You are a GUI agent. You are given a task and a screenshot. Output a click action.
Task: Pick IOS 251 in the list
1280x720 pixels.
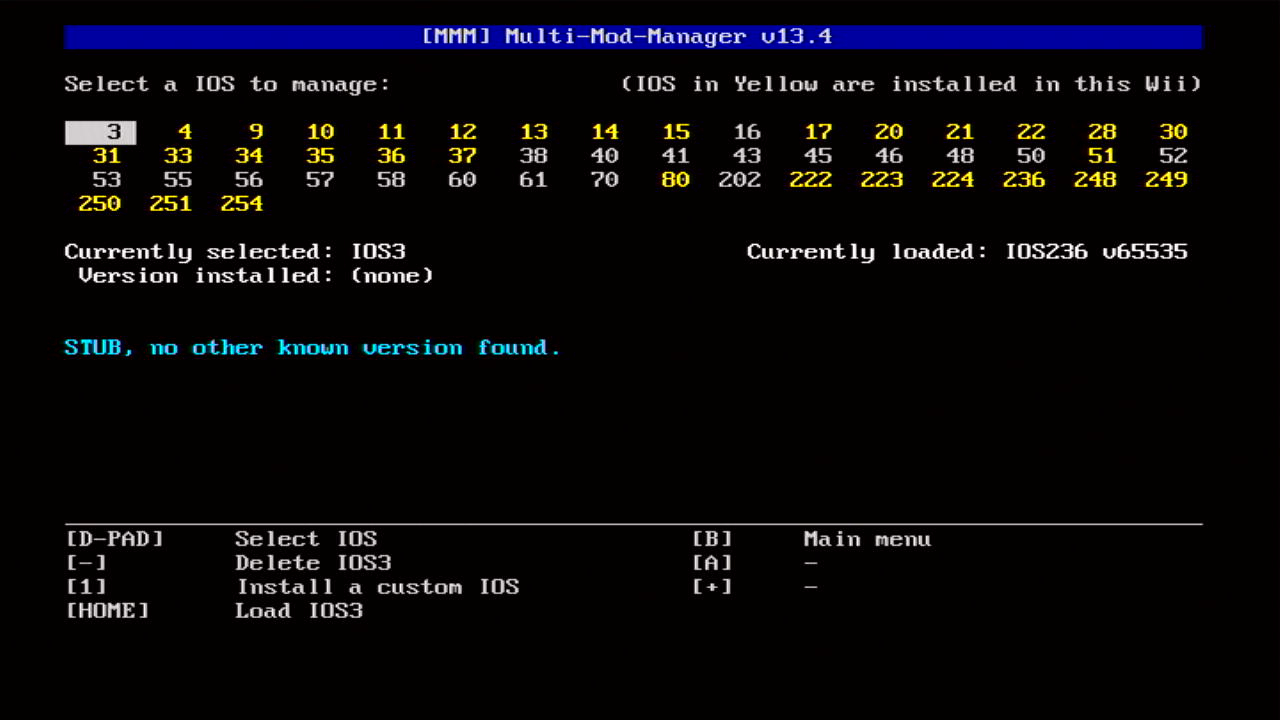coord(171,204)
